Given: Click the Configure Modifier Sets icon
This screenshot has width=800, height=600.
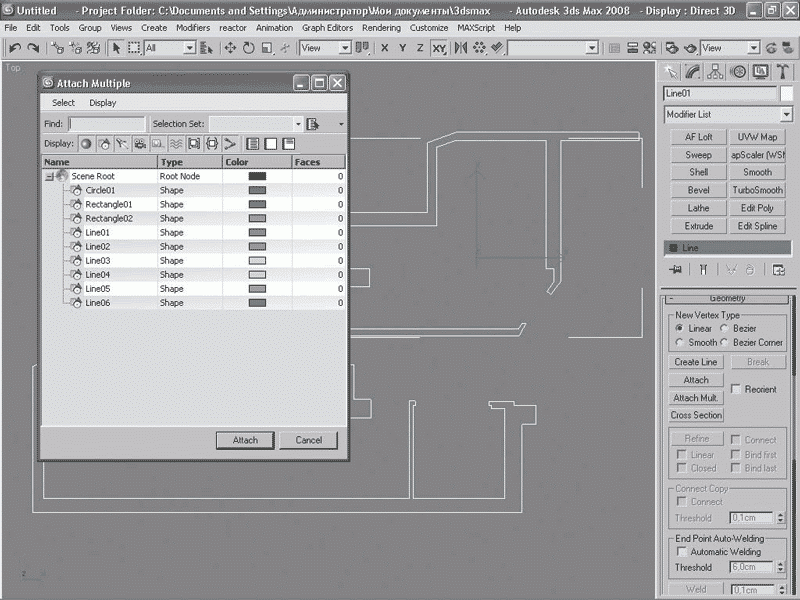Looking at the screenshot, I should coord(778,269).
